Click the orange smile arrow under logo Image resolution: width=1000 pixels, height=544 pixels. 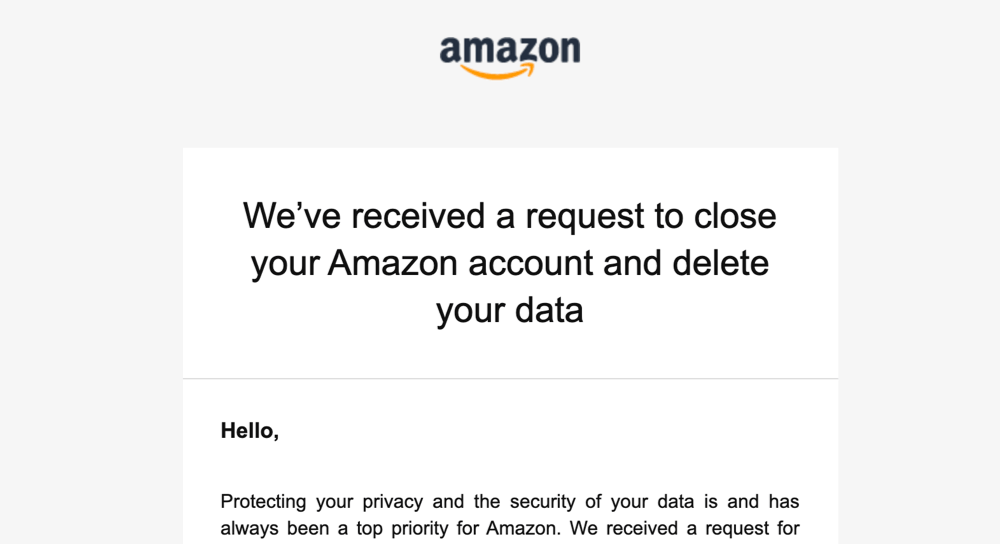[x=499, y=72]
